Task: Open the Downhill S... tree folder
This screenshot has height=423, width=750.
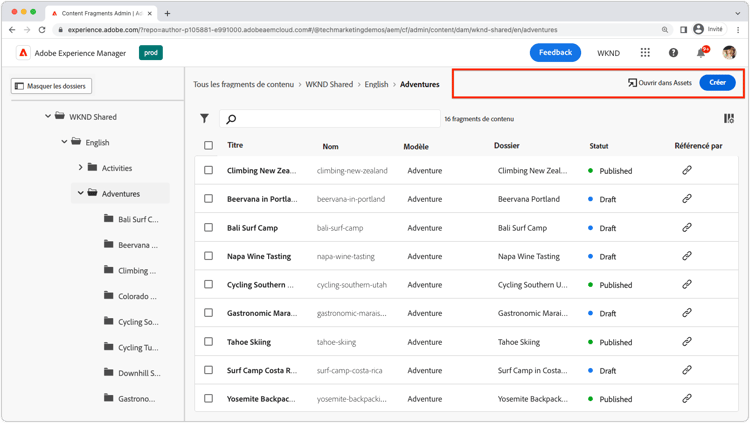Action: pyautogui.click(x=132, y=373)
